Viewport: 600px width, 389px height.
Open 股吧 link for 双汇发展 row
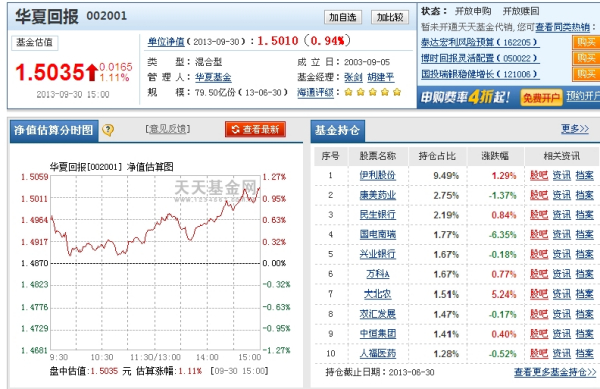(539, 314)
